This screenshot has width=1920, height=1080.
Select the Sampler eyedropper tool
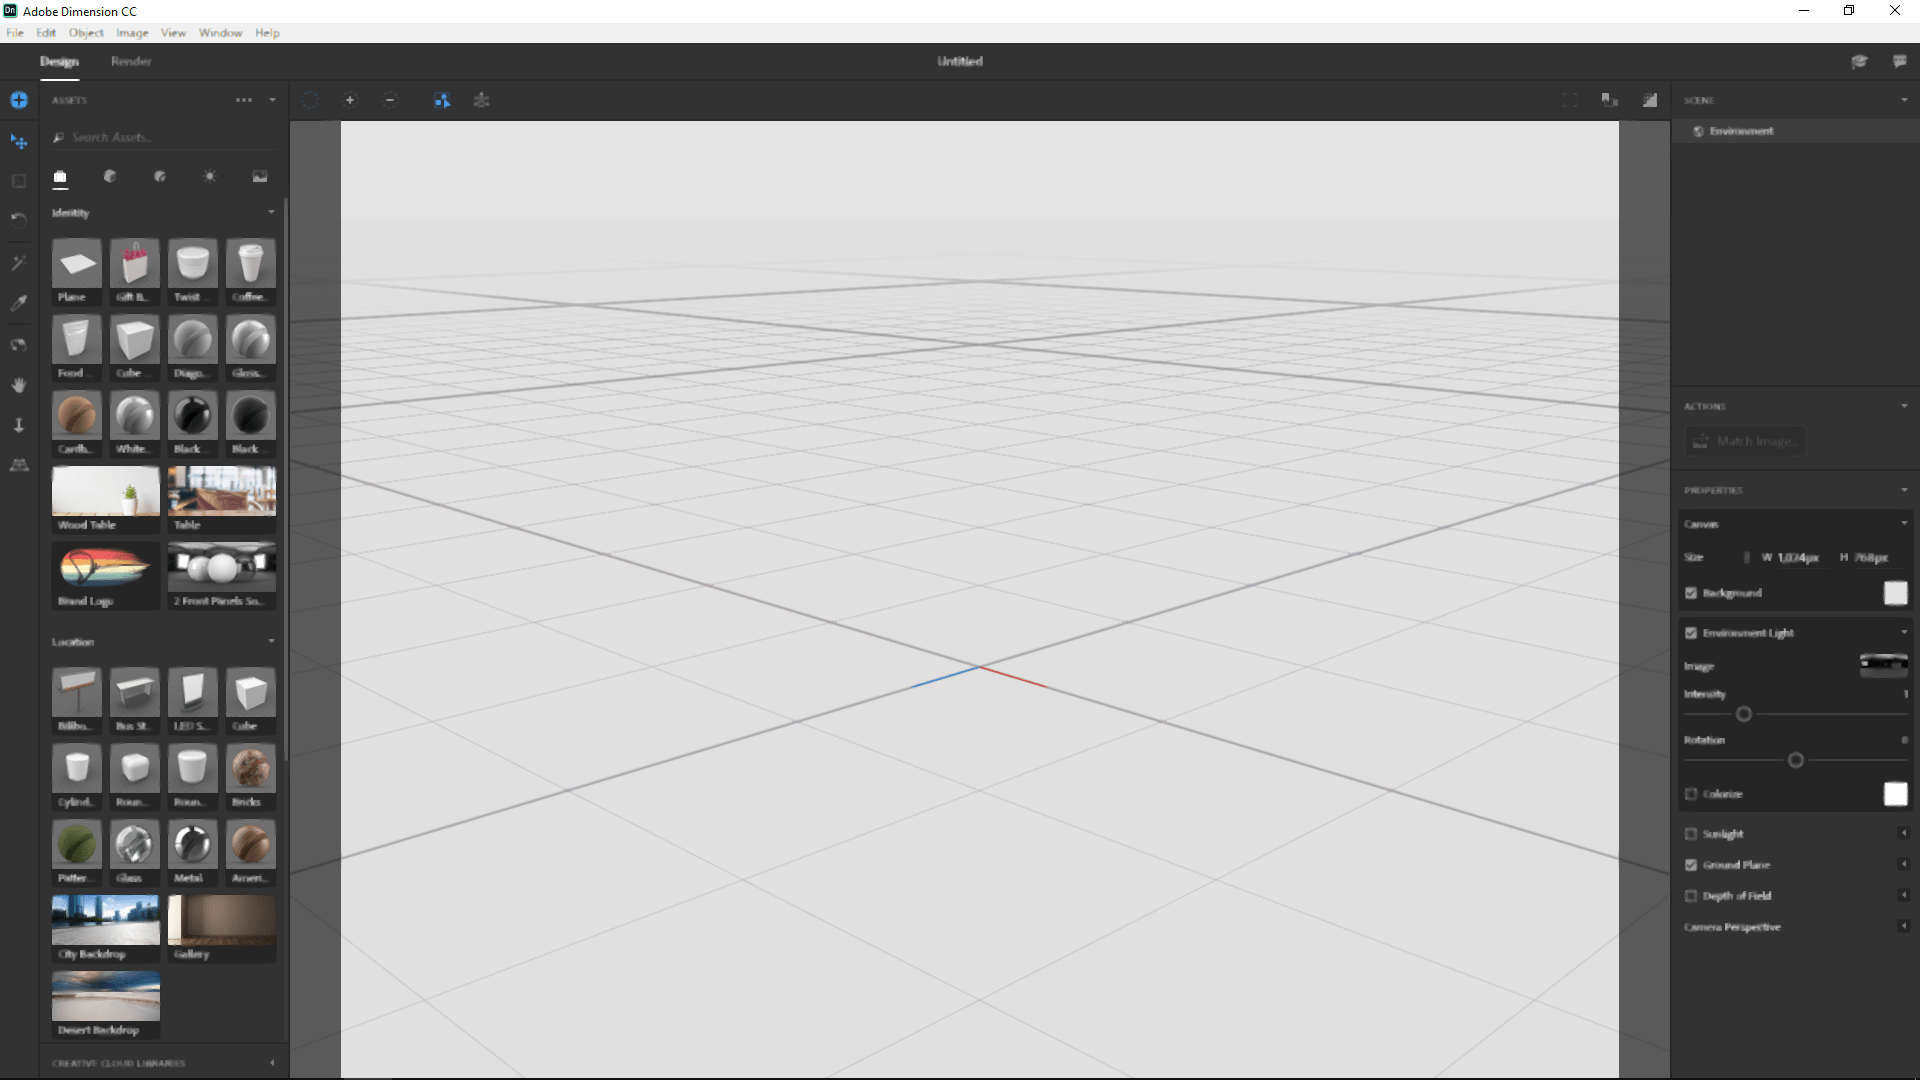[18, 303]
